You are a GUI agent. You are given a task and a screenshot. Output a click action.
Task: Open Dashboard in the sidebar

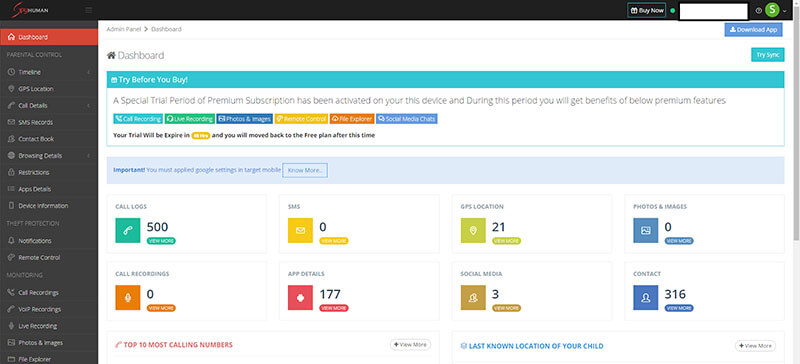pos(49,37)
